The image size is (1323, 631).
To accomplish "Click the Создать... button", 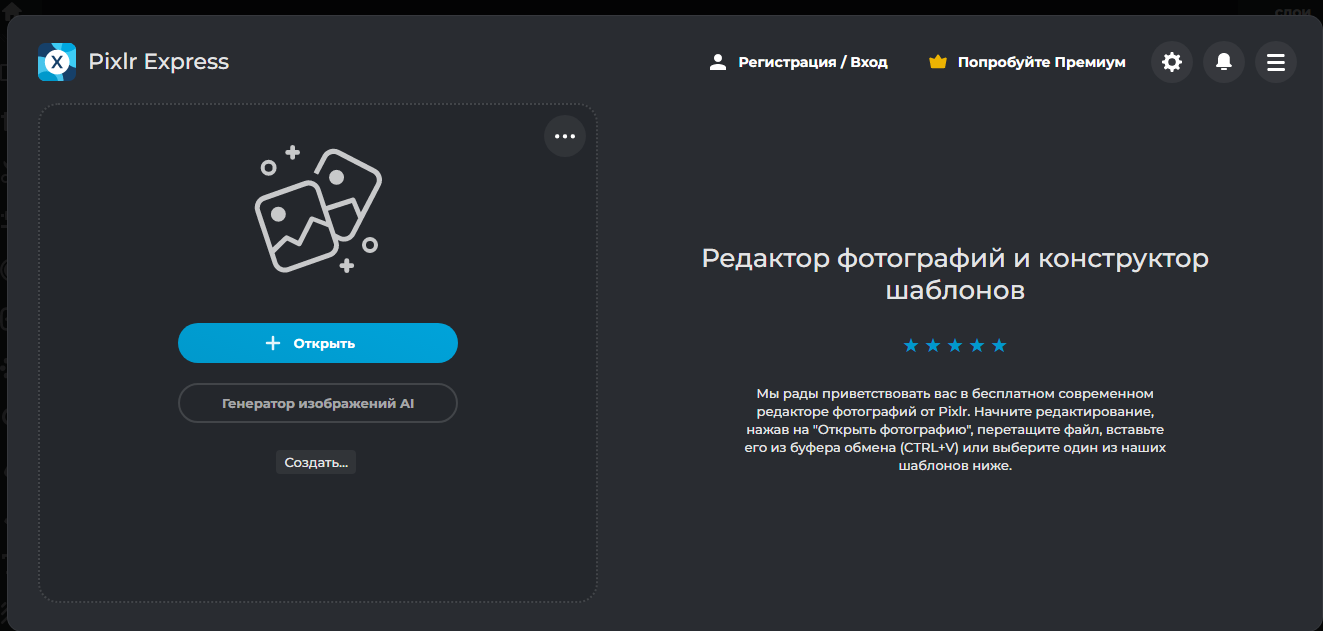I will 316,463.
